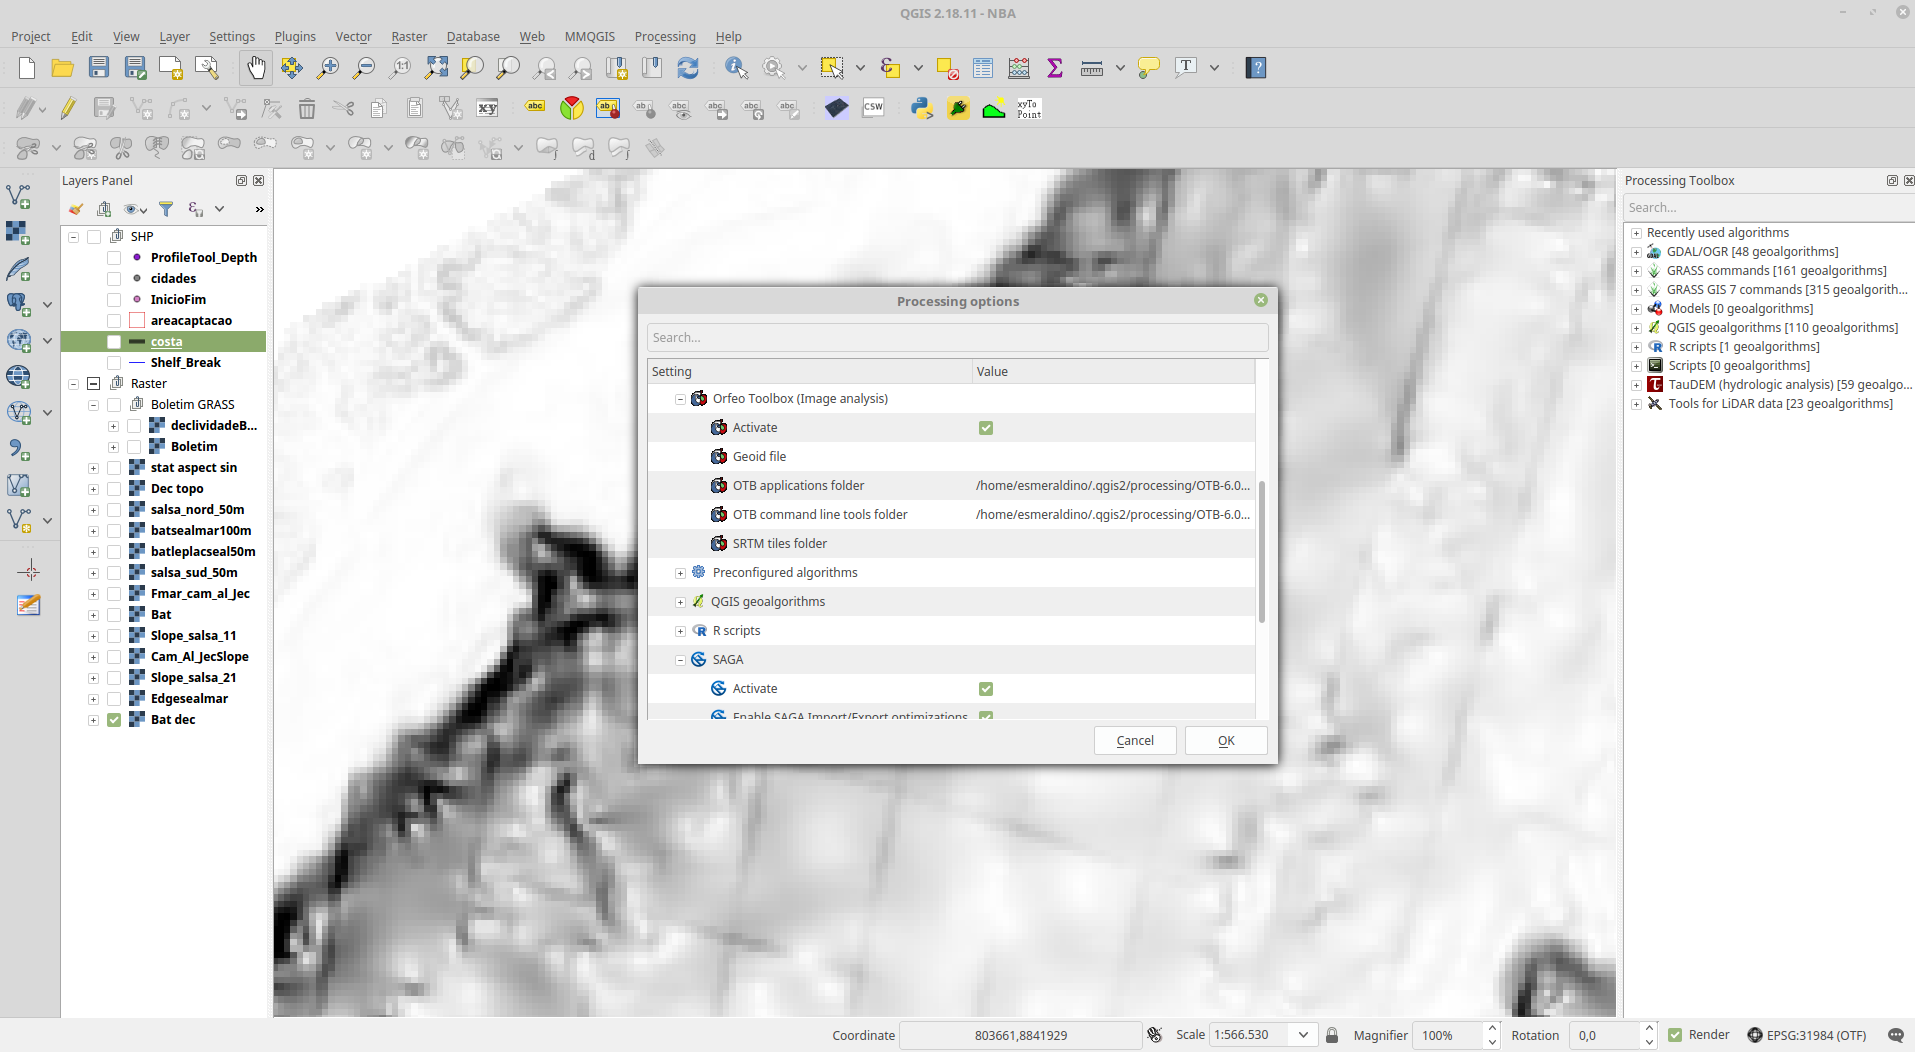Uncheck Orfeo Toolbox Activate checkbox
The height and width of the screenshot is (1052, 1915).
click(986, 428)
